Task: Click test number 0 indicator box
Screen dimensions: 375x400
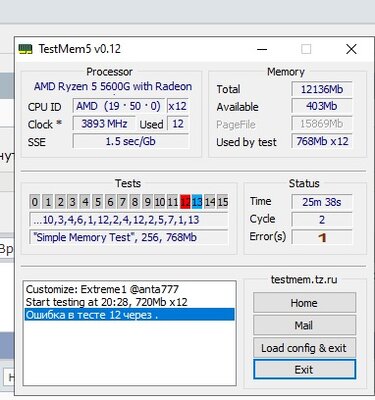Action: pos(34,202)
